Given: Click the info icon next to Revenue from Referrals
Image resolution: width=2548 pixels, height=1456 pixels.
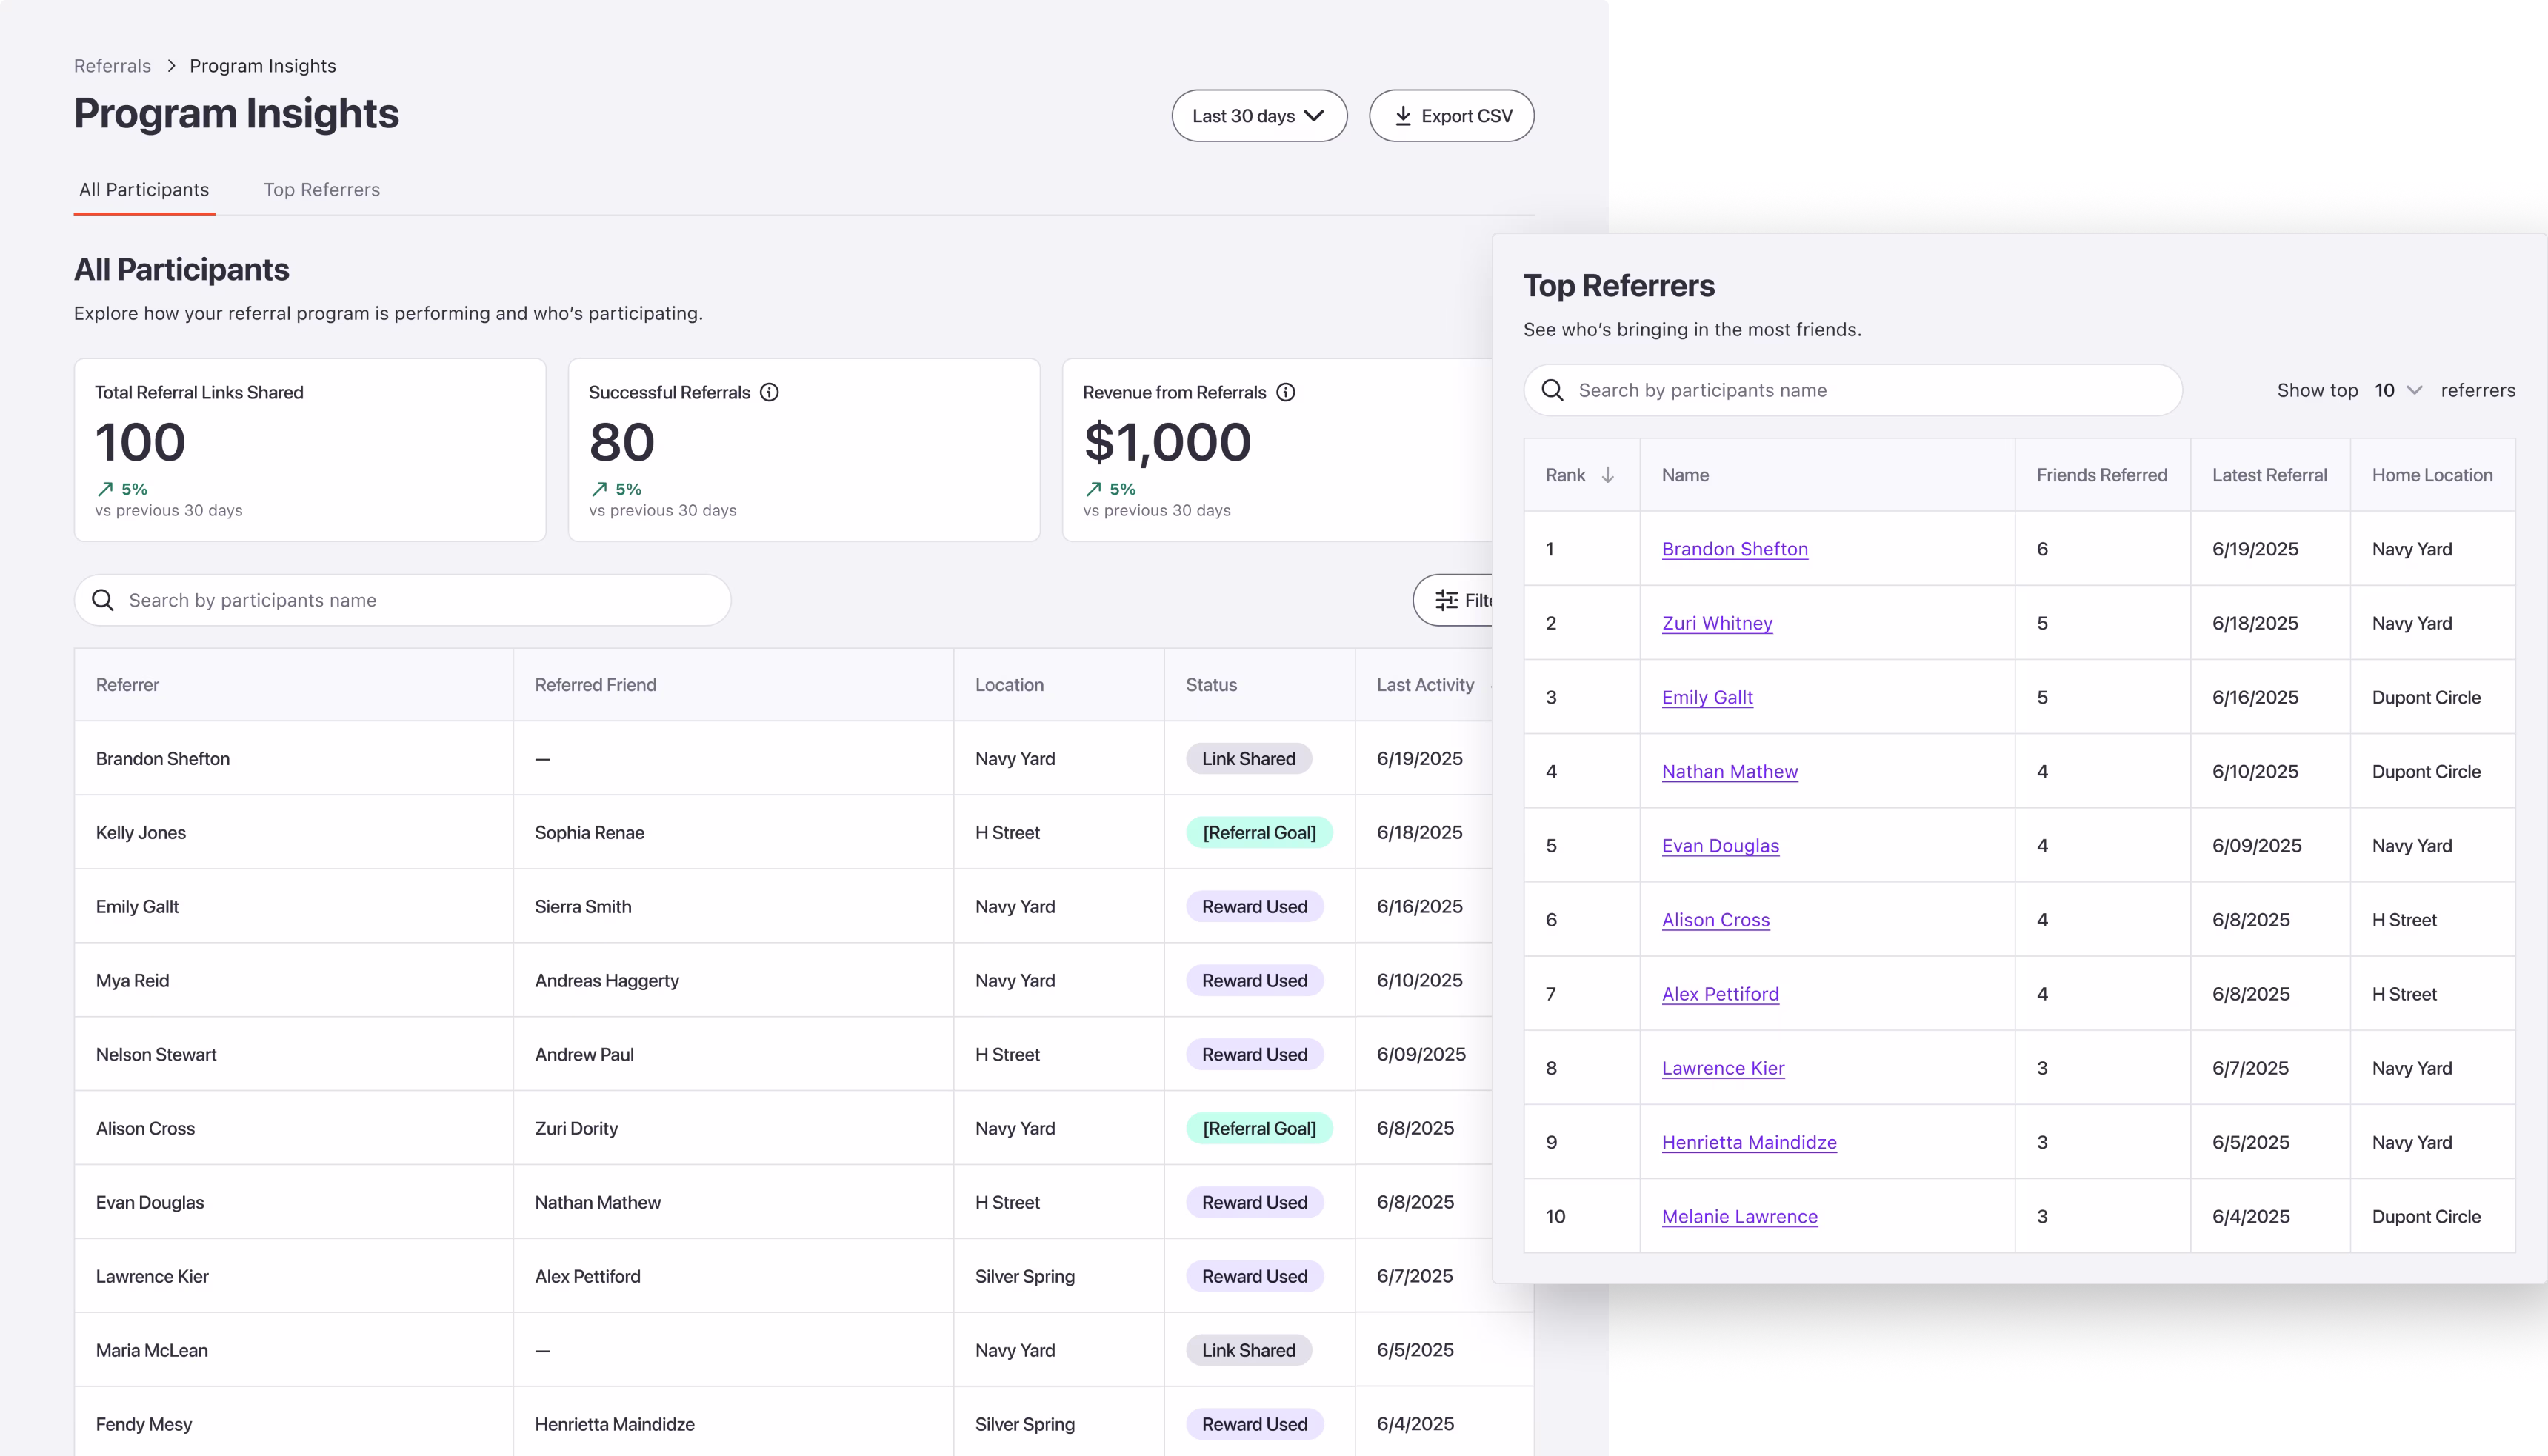Looking at the screenshot, I should [x=1286, y=392].
